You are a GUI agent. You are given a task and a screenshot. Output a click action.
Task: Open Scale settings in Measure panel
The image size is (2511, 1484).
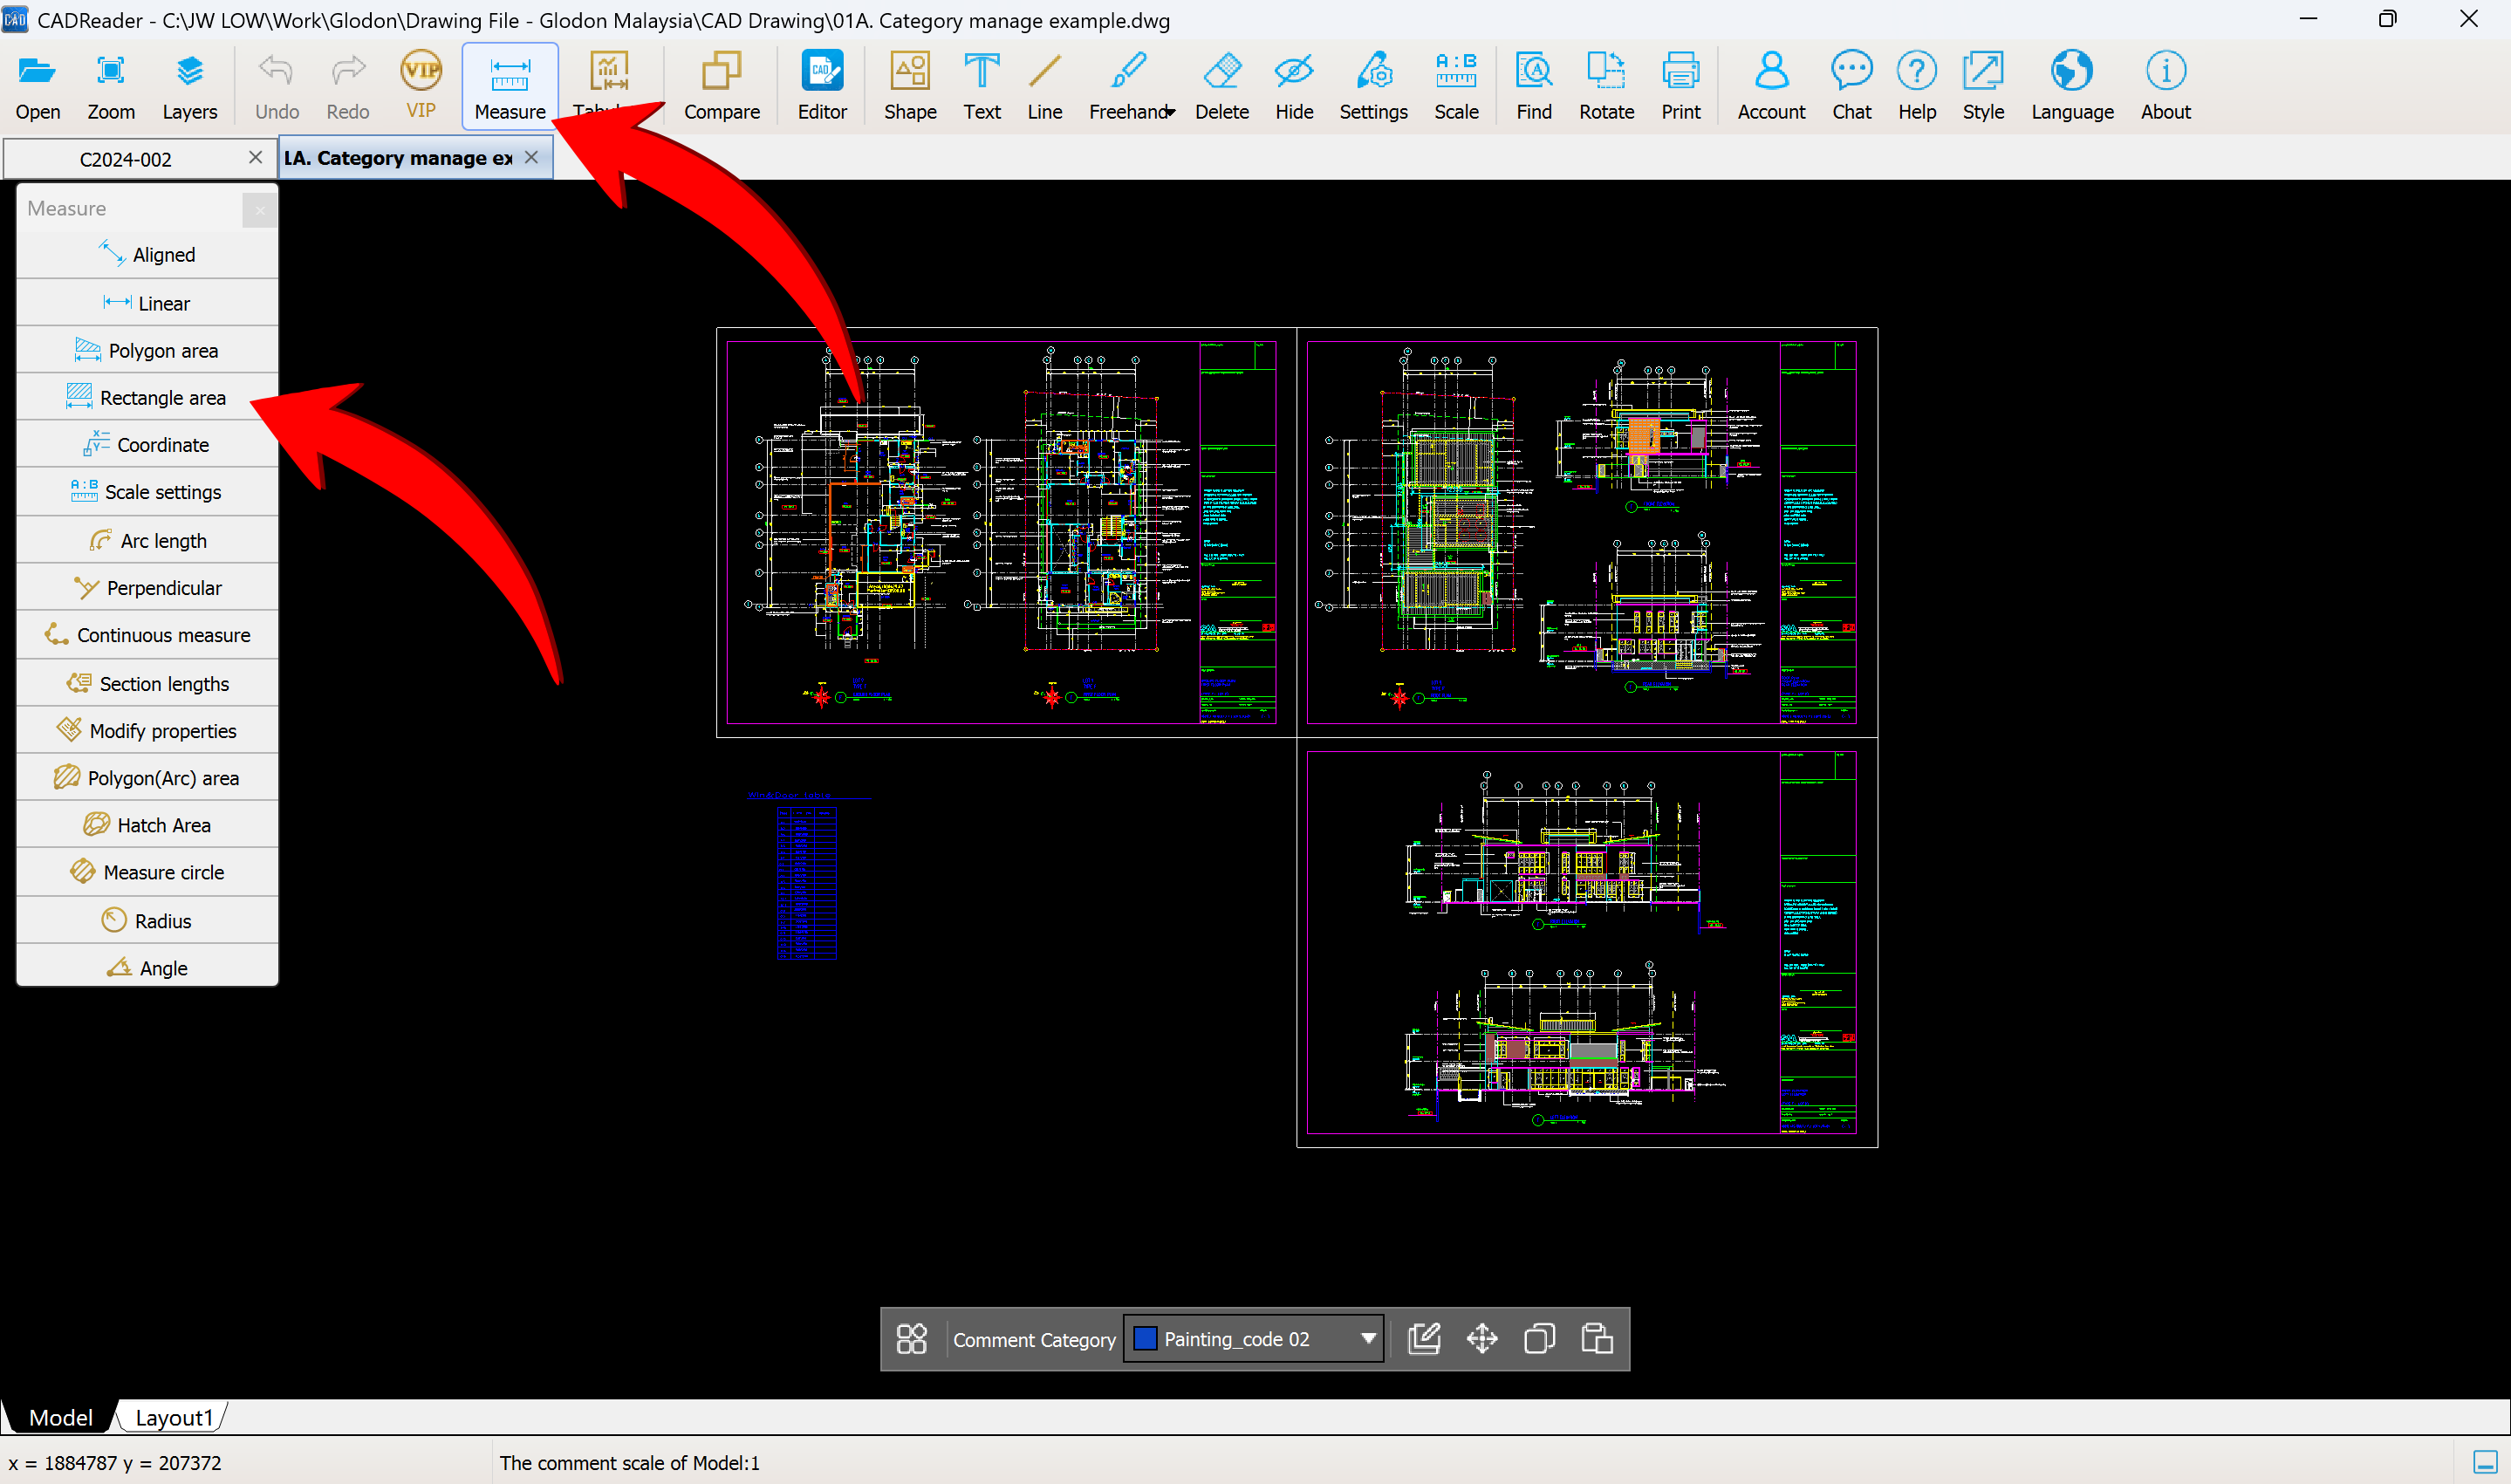click(x=147, y=492)
